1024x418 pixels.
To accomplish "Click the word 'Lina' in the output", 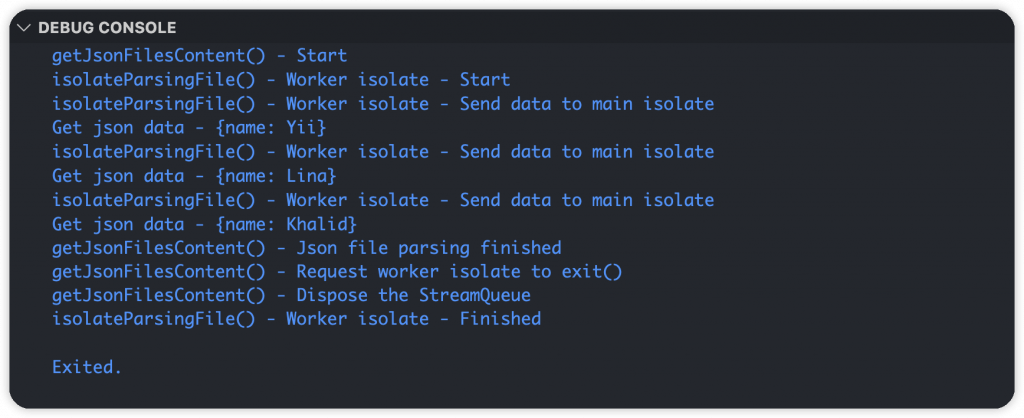I will pyautogui.click(x=306, y=176).
